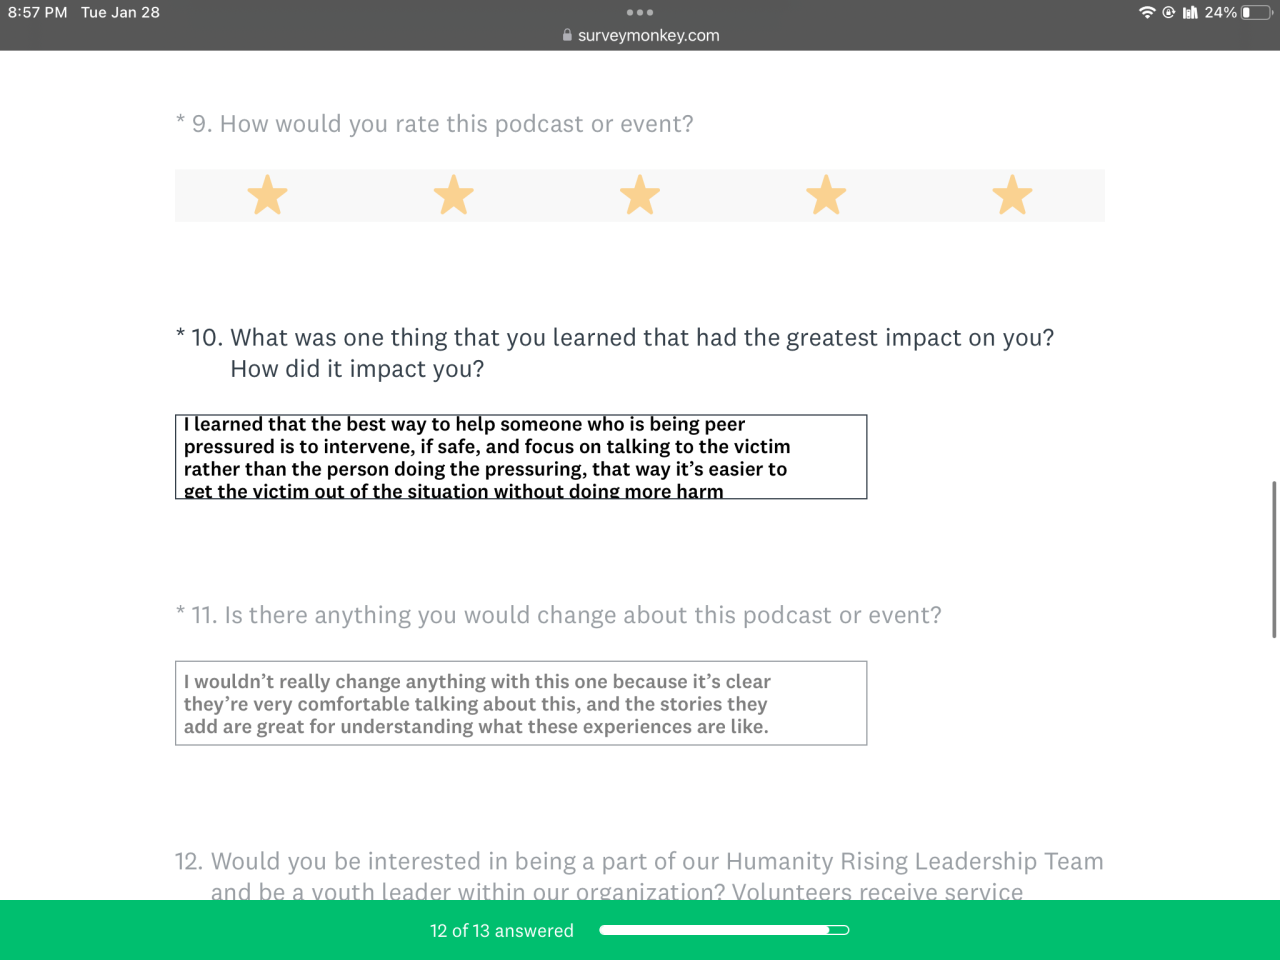The image size is (1280, 960).
Task: Tap the battery indicator icon
Action: tap(1256, 13)
